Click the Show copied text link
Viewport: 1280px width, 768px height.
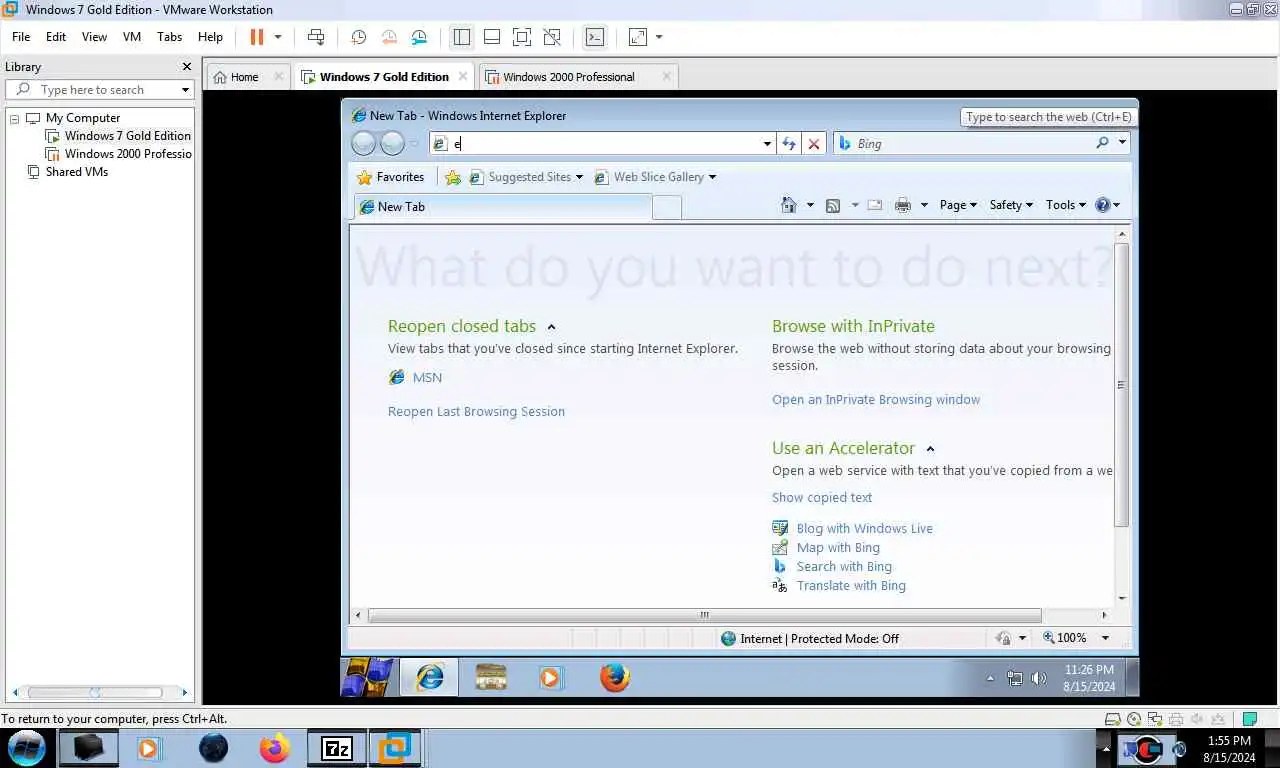[822, 498]
